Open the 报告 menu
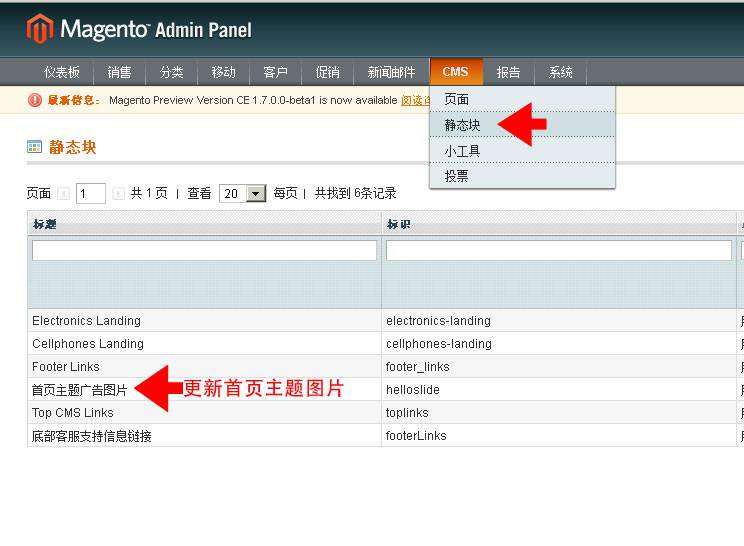The image size is (744, 546). pyautogui.click(x=508, y=72)
